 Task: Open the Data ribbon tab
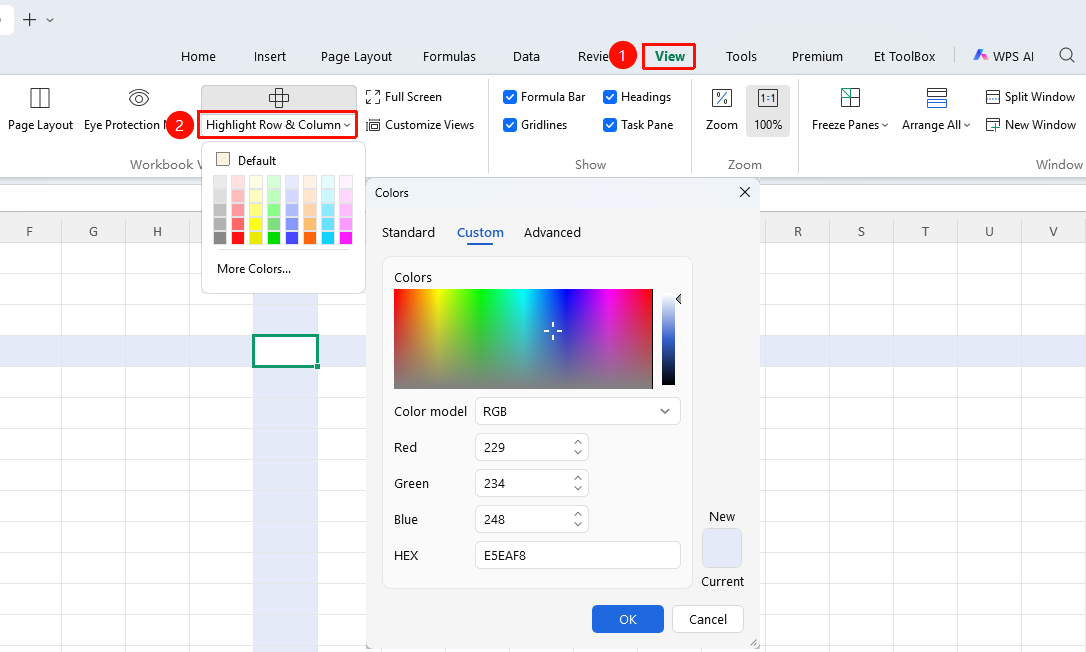(526, 57)
